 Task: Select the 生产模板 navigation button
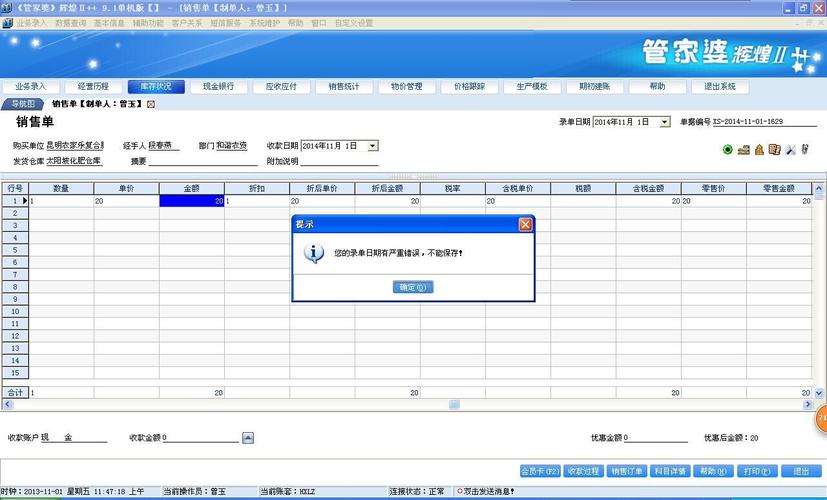[x=532, y=86]
